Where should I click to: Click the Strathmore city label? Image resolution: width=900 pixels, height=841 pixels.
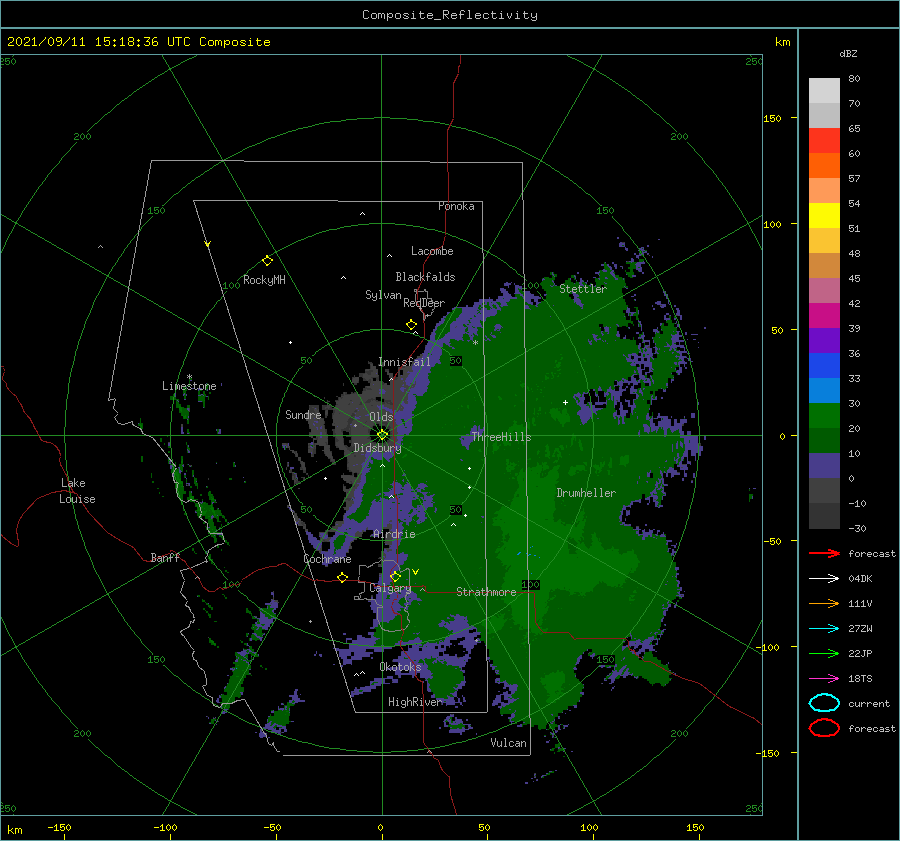point(486,592)
